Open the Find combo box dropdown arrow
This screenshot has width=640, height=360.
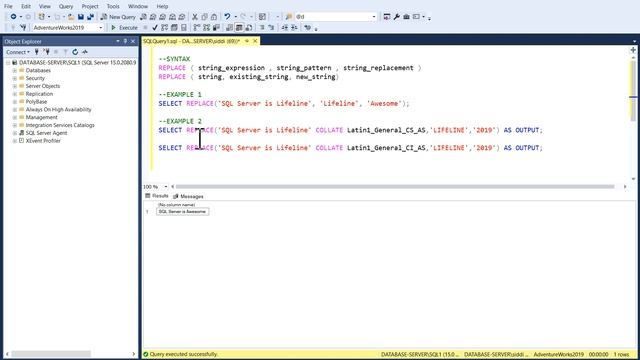(x=374, y=17)
